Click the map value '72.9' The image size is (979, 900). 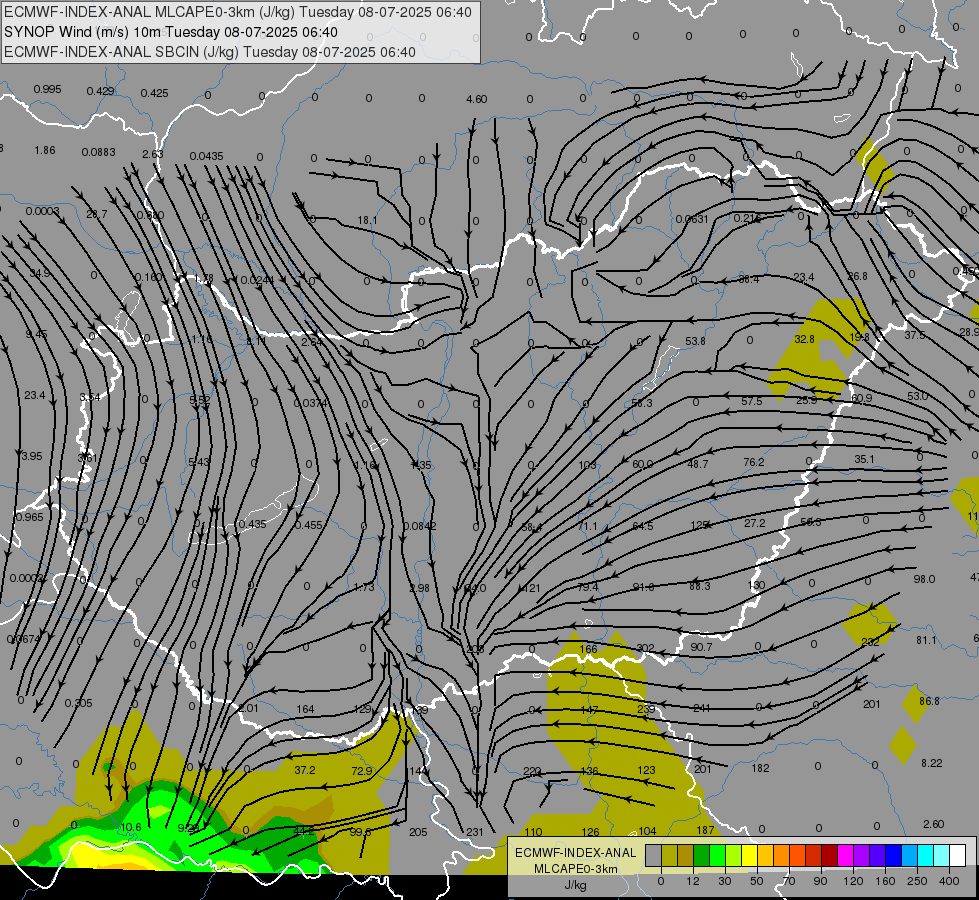click(x=362, y=771)
